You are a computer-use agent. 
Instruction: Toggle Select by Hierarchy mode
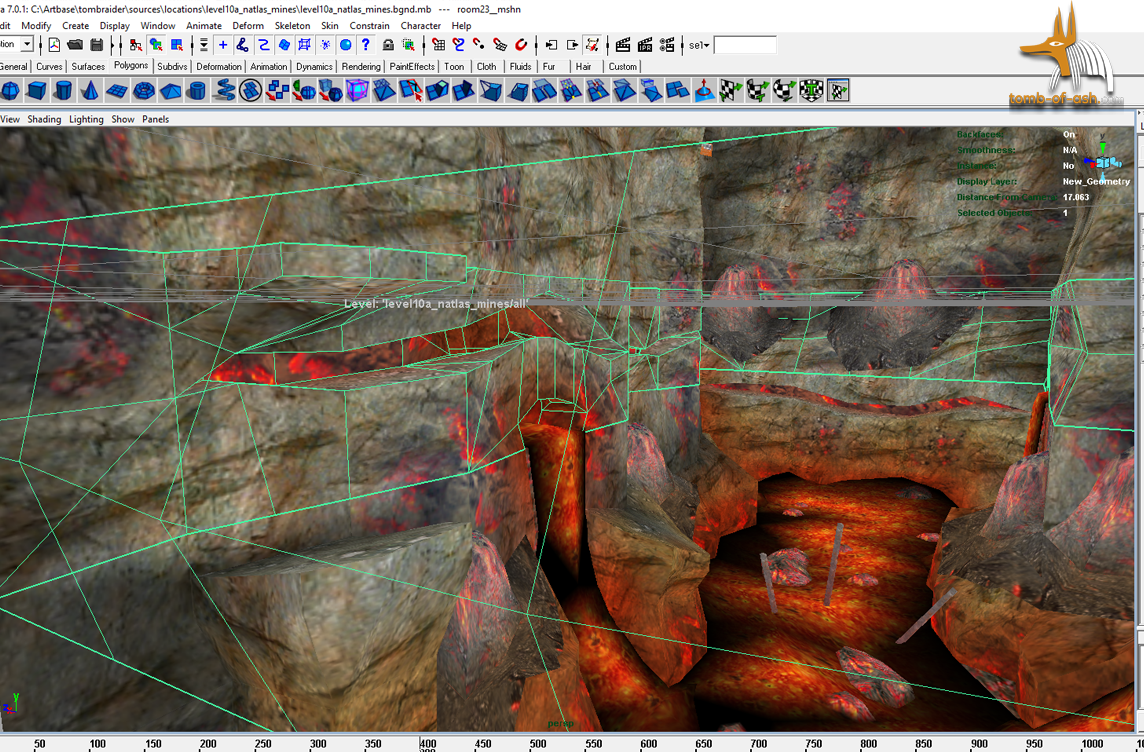[x=136, y=45]
